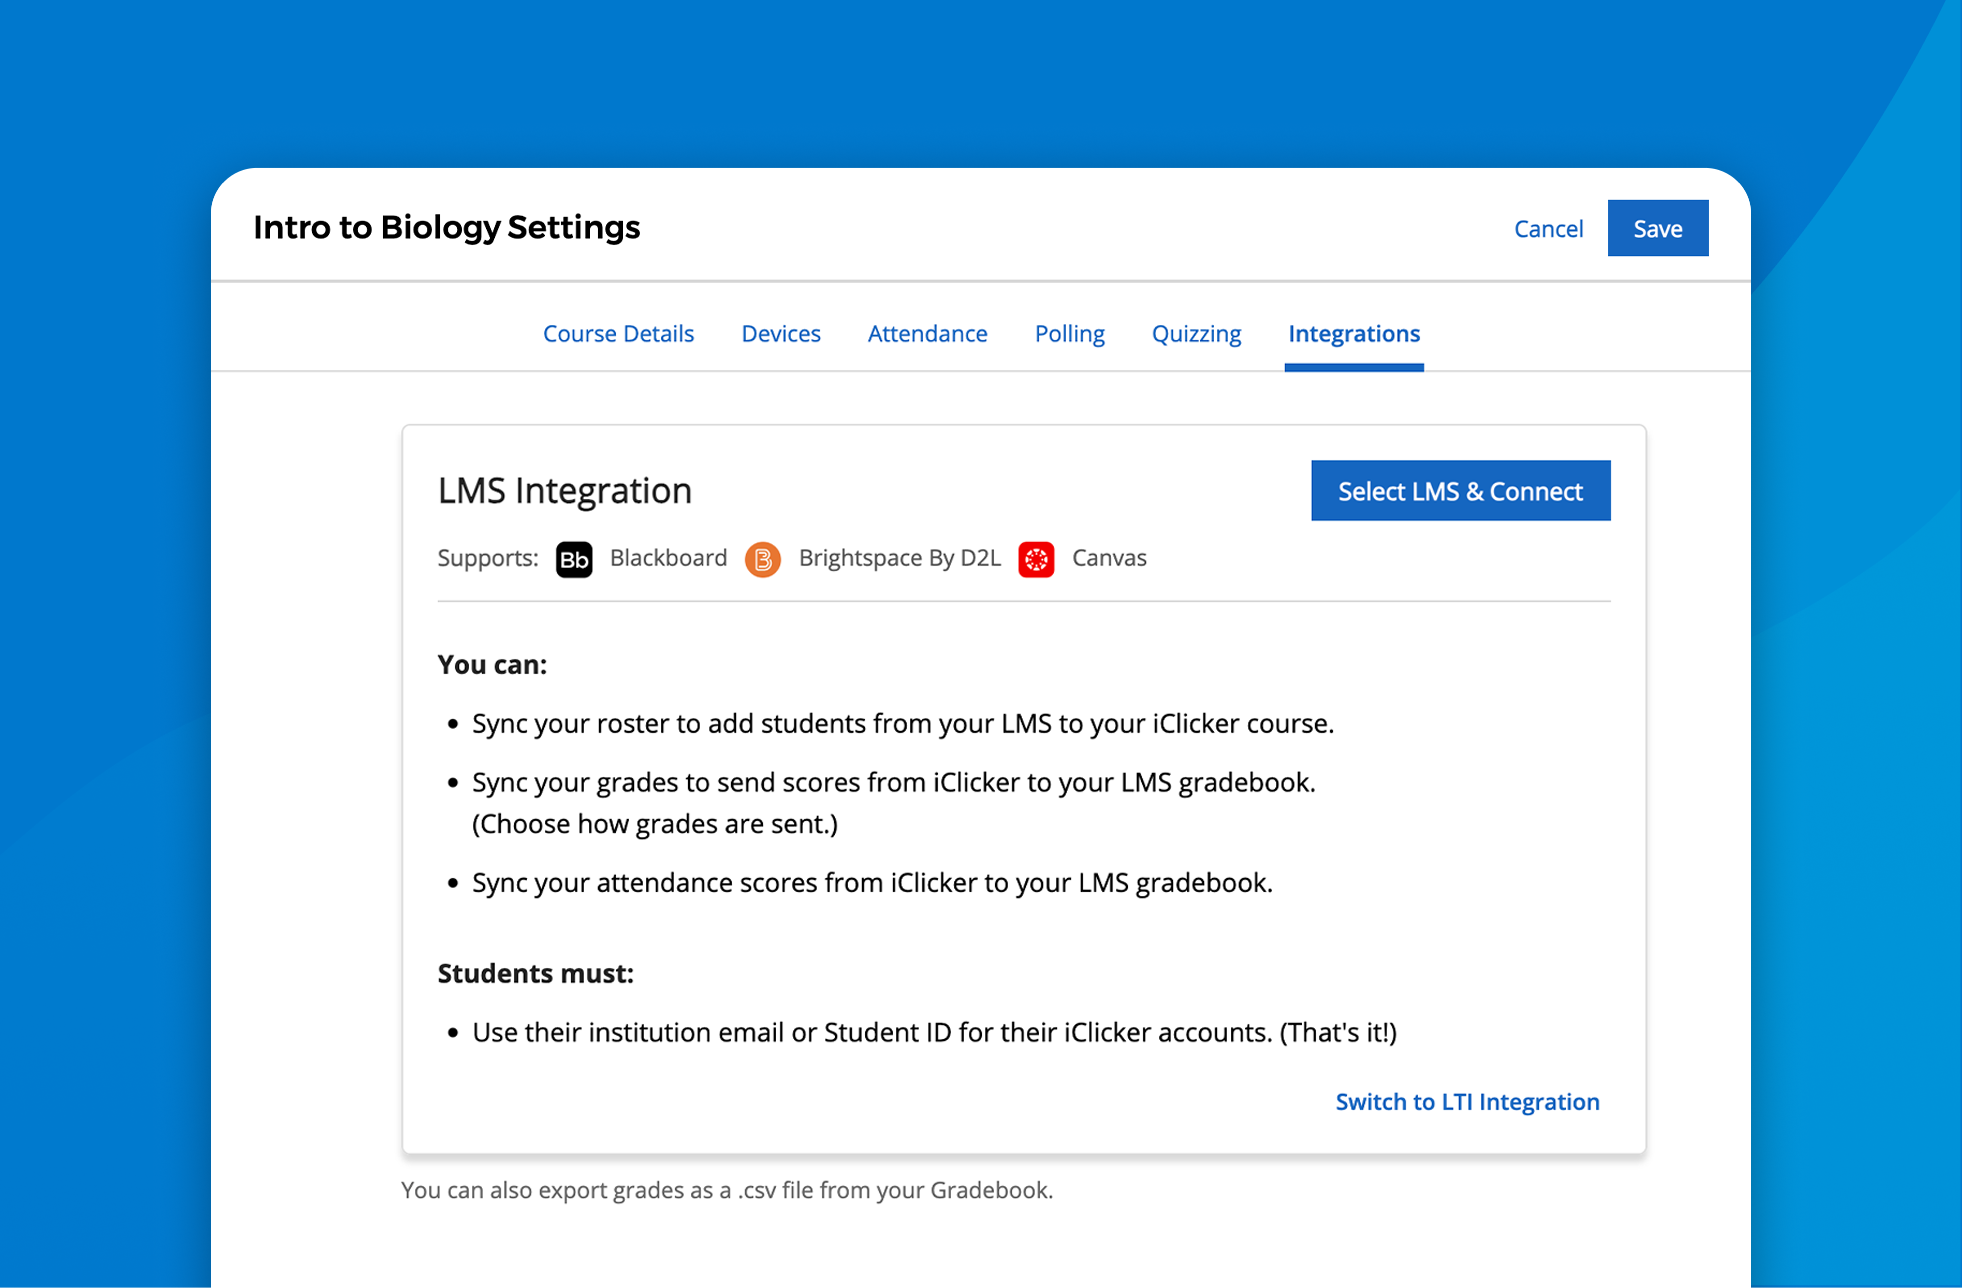Click the Blackboard logo icon

pyautogui.click(x=574, y=558)
